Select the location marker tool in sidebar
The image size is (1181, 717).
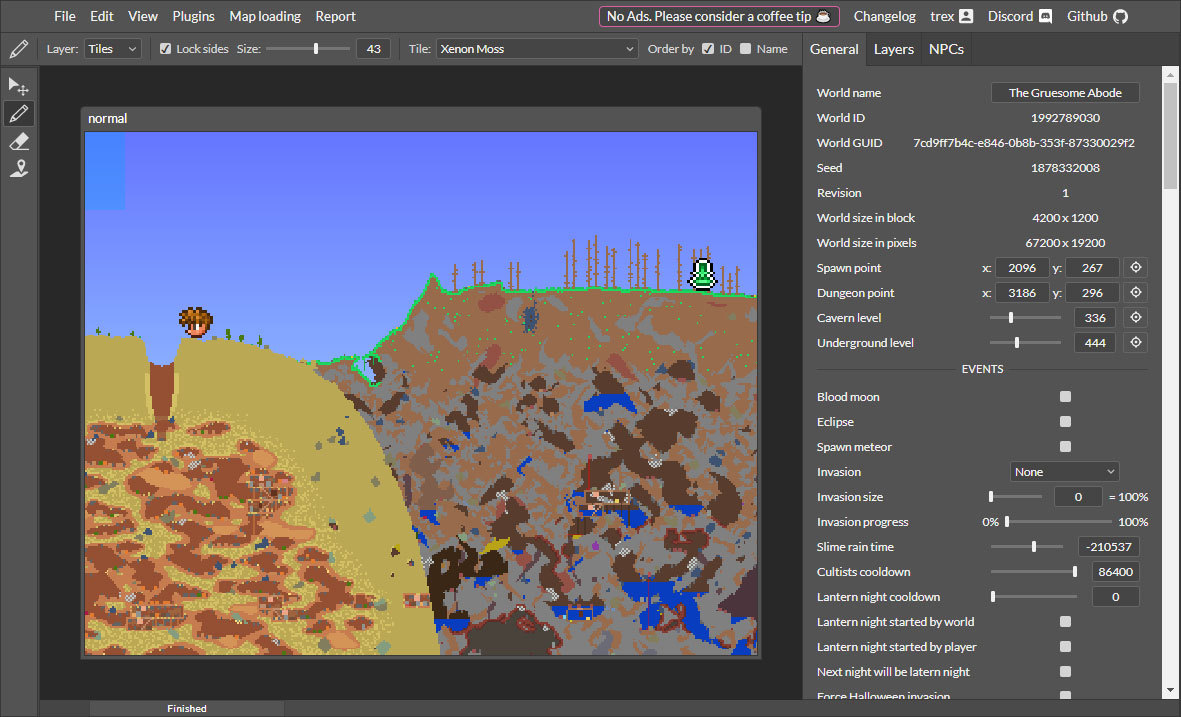19,169
